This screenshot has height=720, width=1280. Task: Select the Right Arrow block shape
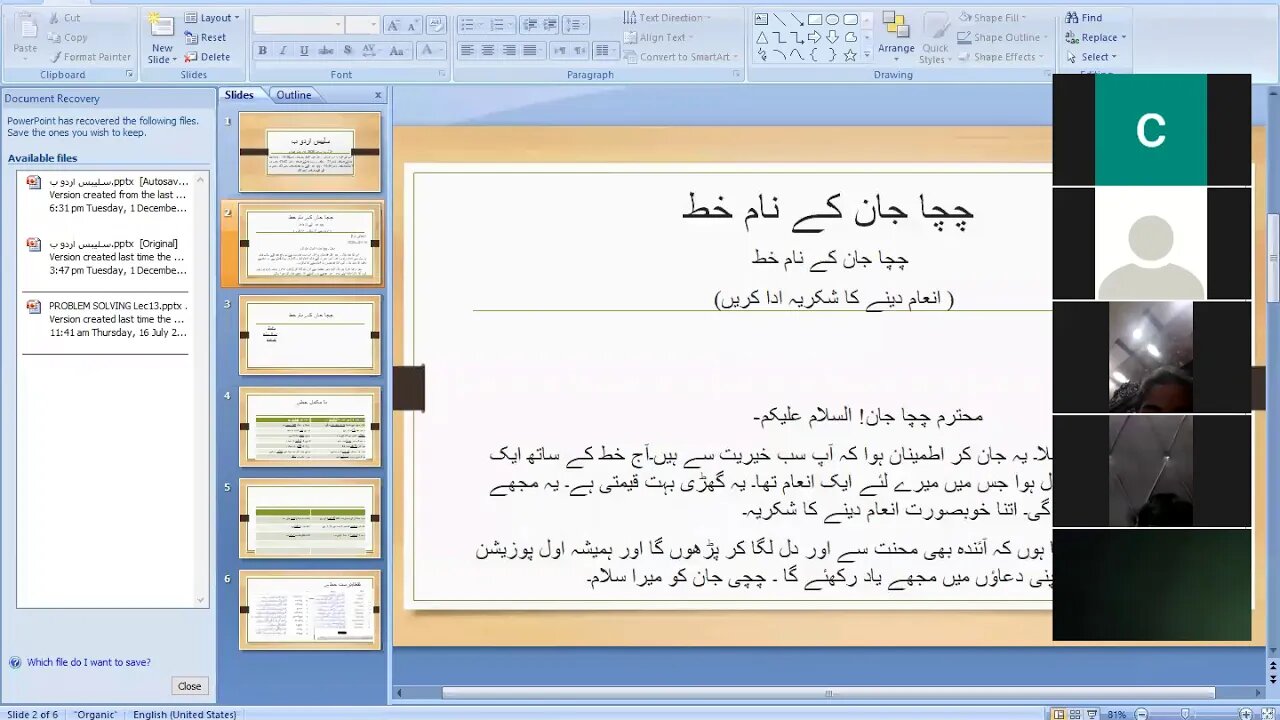(815, 37)
